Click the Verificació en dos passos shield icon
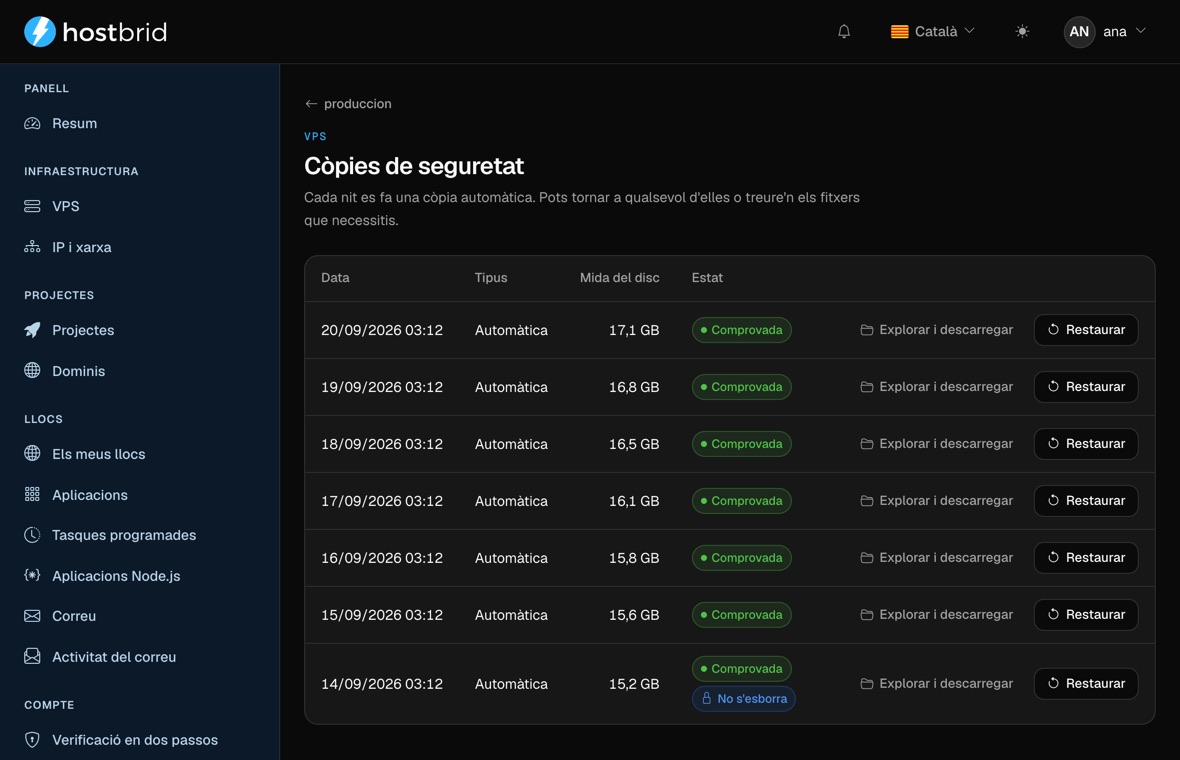Screen dimensions: 1180x760 click(x=32, y=740)
